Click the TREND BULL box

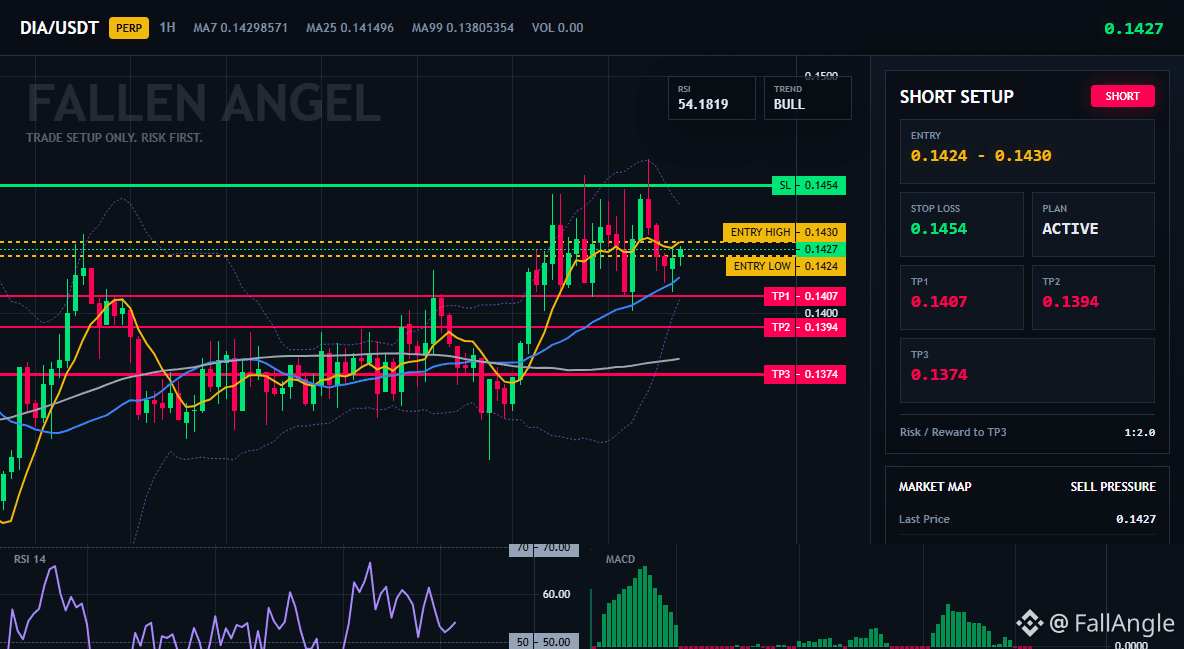pos(807,98)
